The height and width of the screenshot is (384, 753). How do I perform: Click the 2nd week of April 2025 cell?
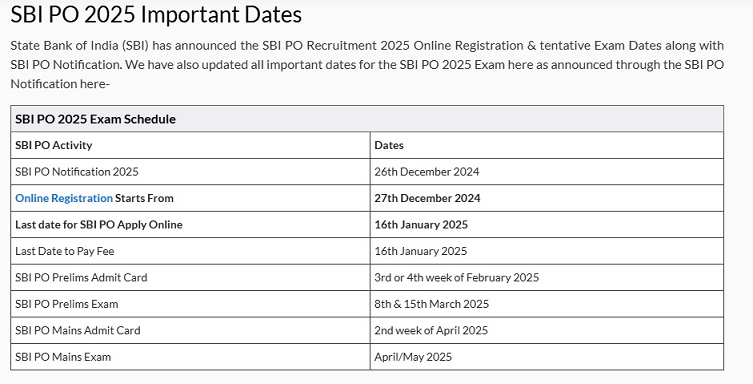click(x=547, y=330)
